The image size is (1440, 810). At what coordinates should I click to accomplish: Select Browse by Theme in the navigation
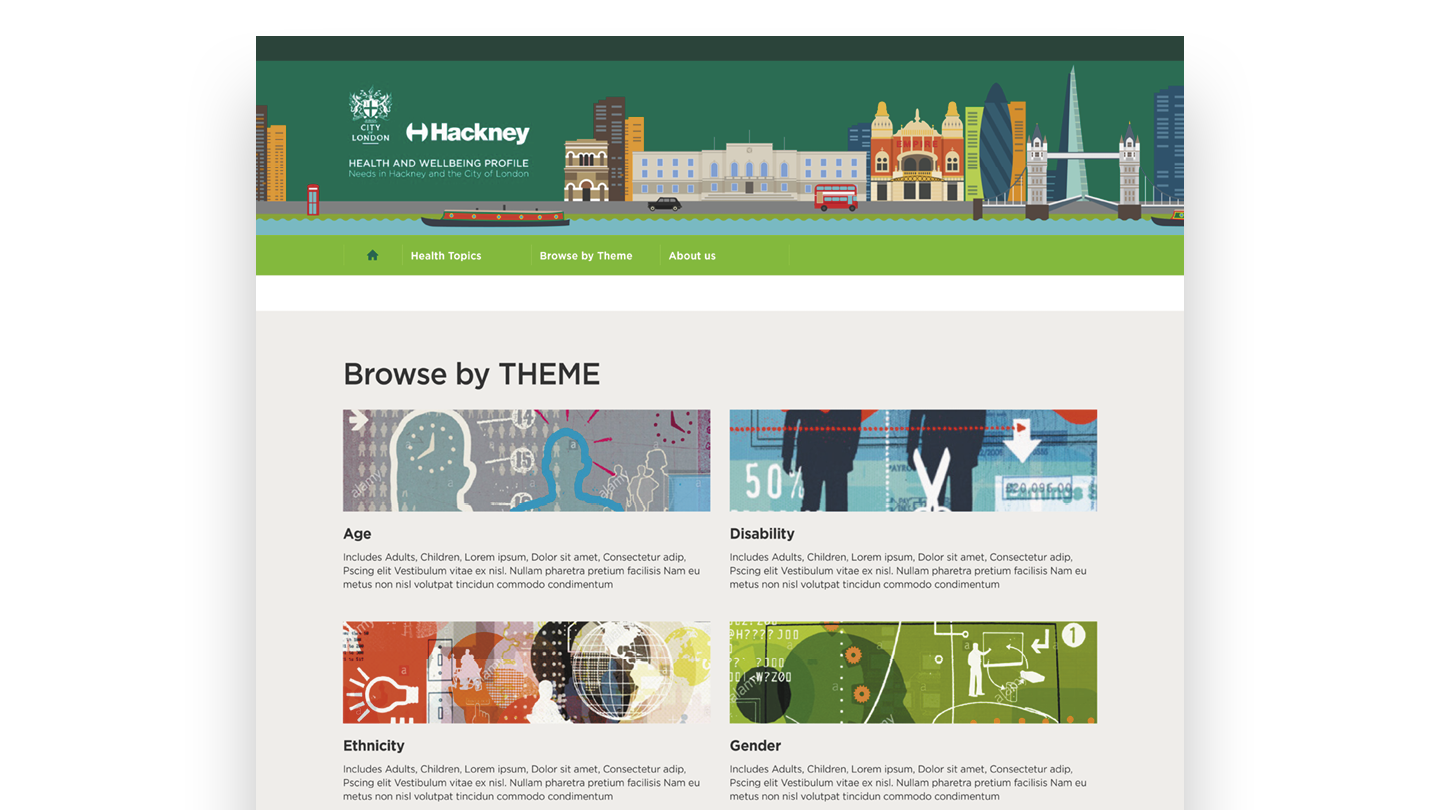[585, 255]
